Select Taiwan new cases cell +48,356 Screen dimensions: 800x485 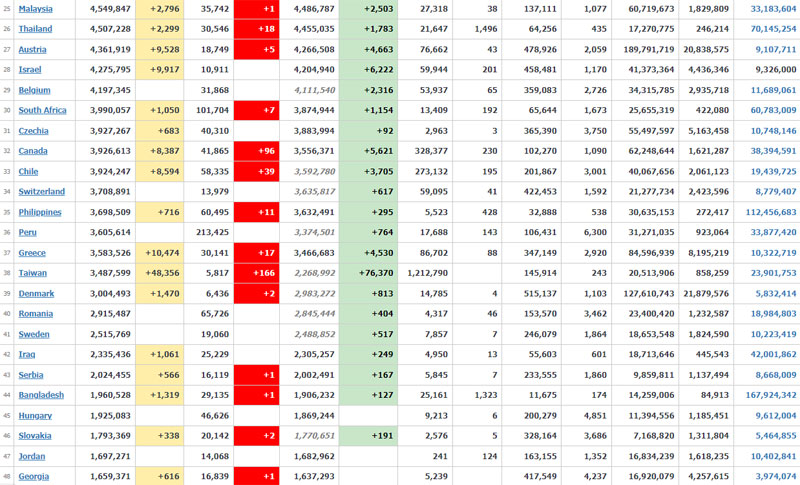pyautogui.click(x=159, y=273)
